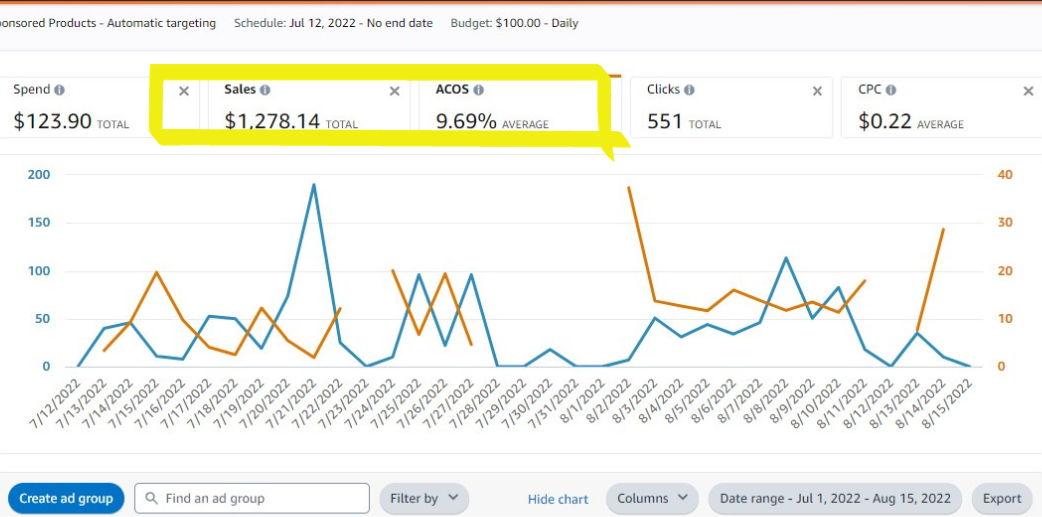Click the ACOS info icon

pyautogui.click(x=479, y=90)
